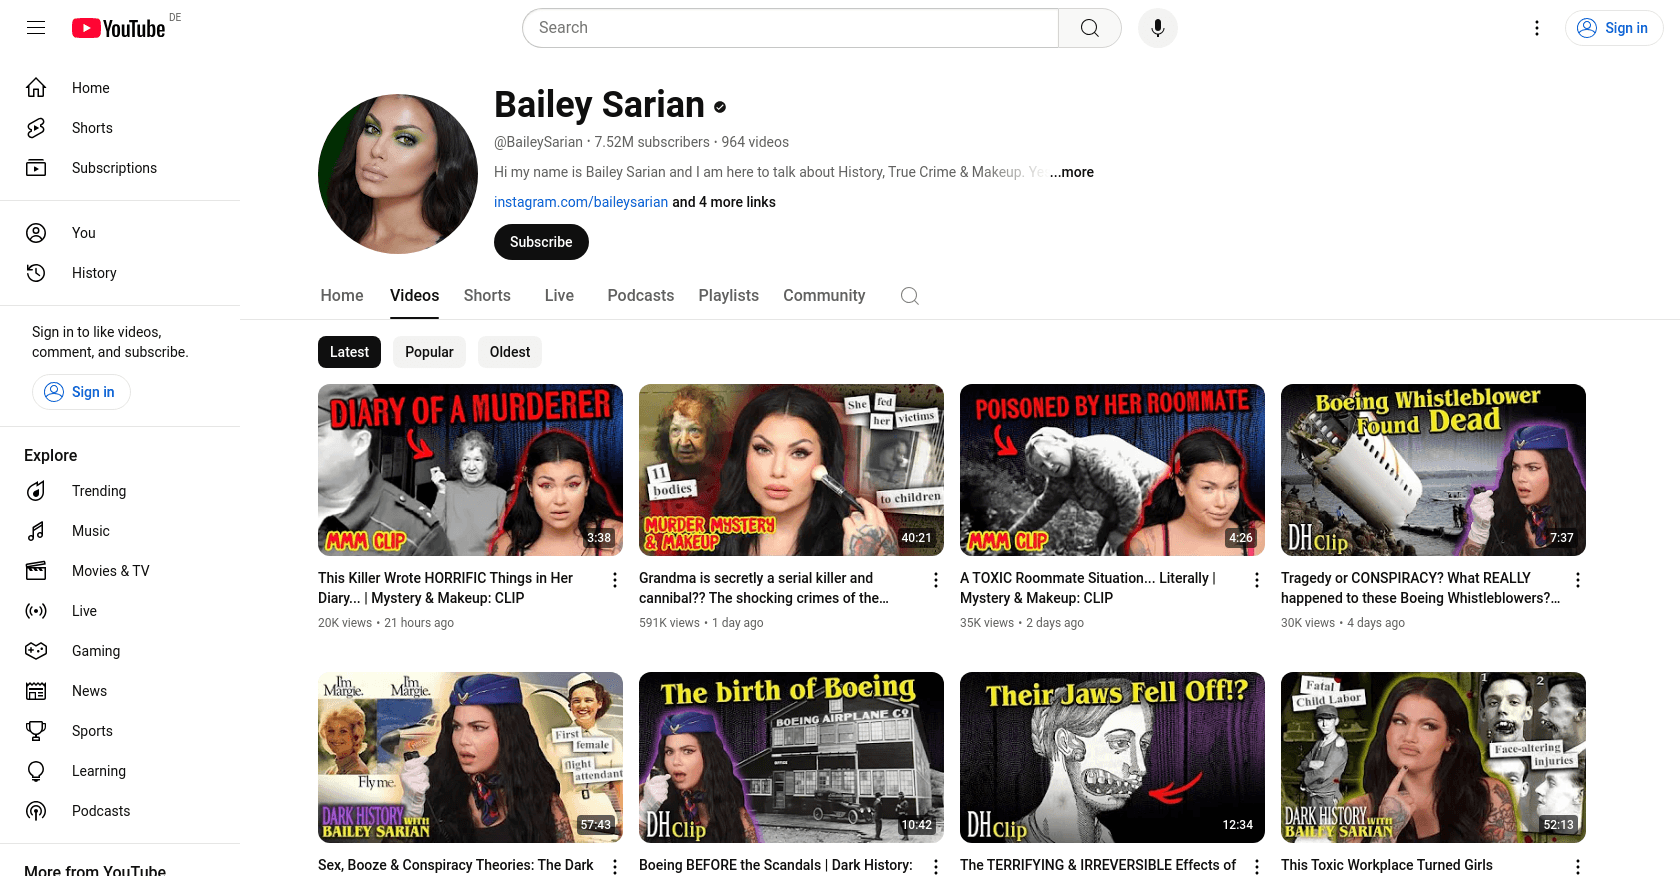Open the top-right settings kebab menu
Image resolution: width=1680 pixels, height=876 pixels.
tap(1537, 28)
